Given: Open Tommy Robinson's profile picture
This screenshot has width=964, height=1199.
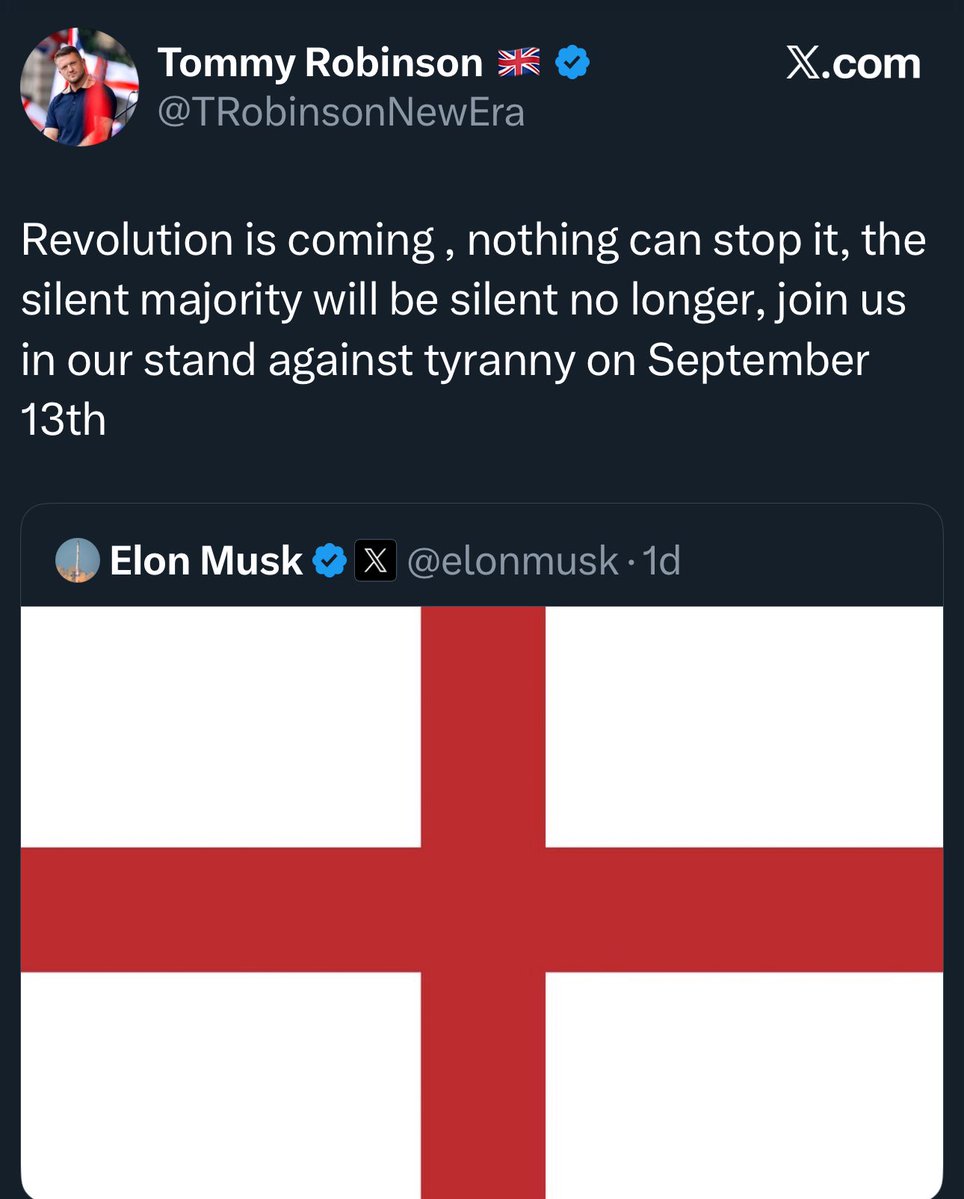Looking at the screenshot, I should 80,87.
